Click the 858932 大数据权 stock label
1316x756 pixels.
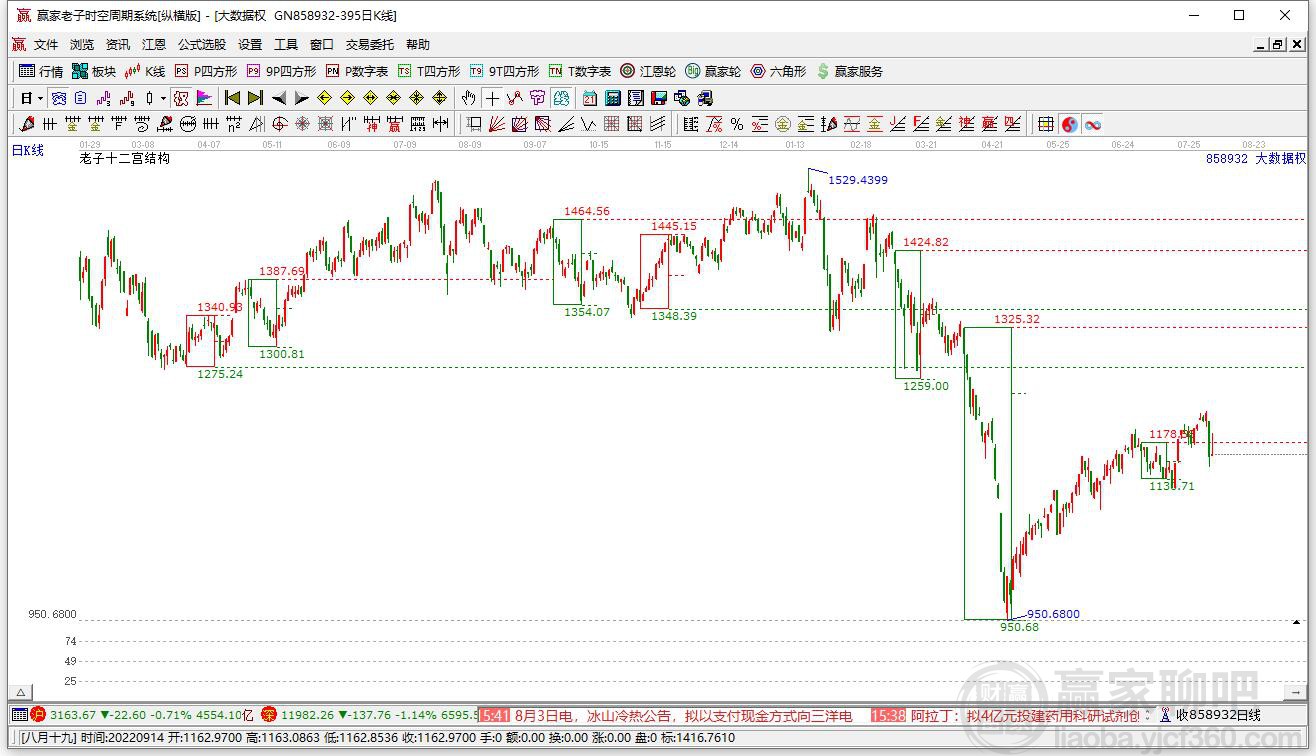pyautogui.click(x=1256, y=158)
